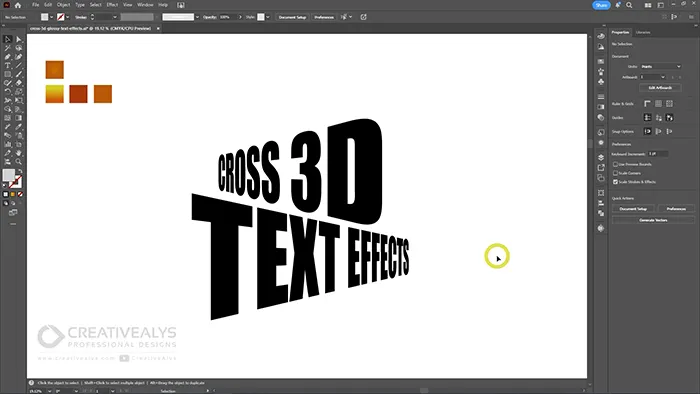
Task: Select the Hand tool
Action: [19, 153]
